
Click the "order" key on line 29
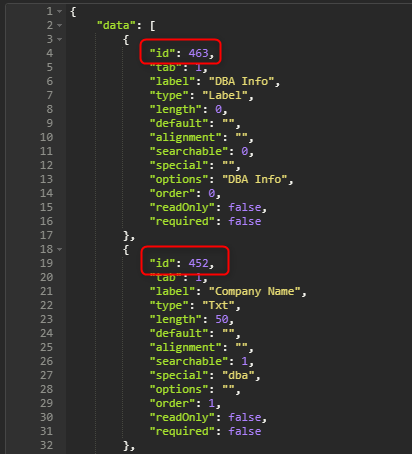pos(172,403)
